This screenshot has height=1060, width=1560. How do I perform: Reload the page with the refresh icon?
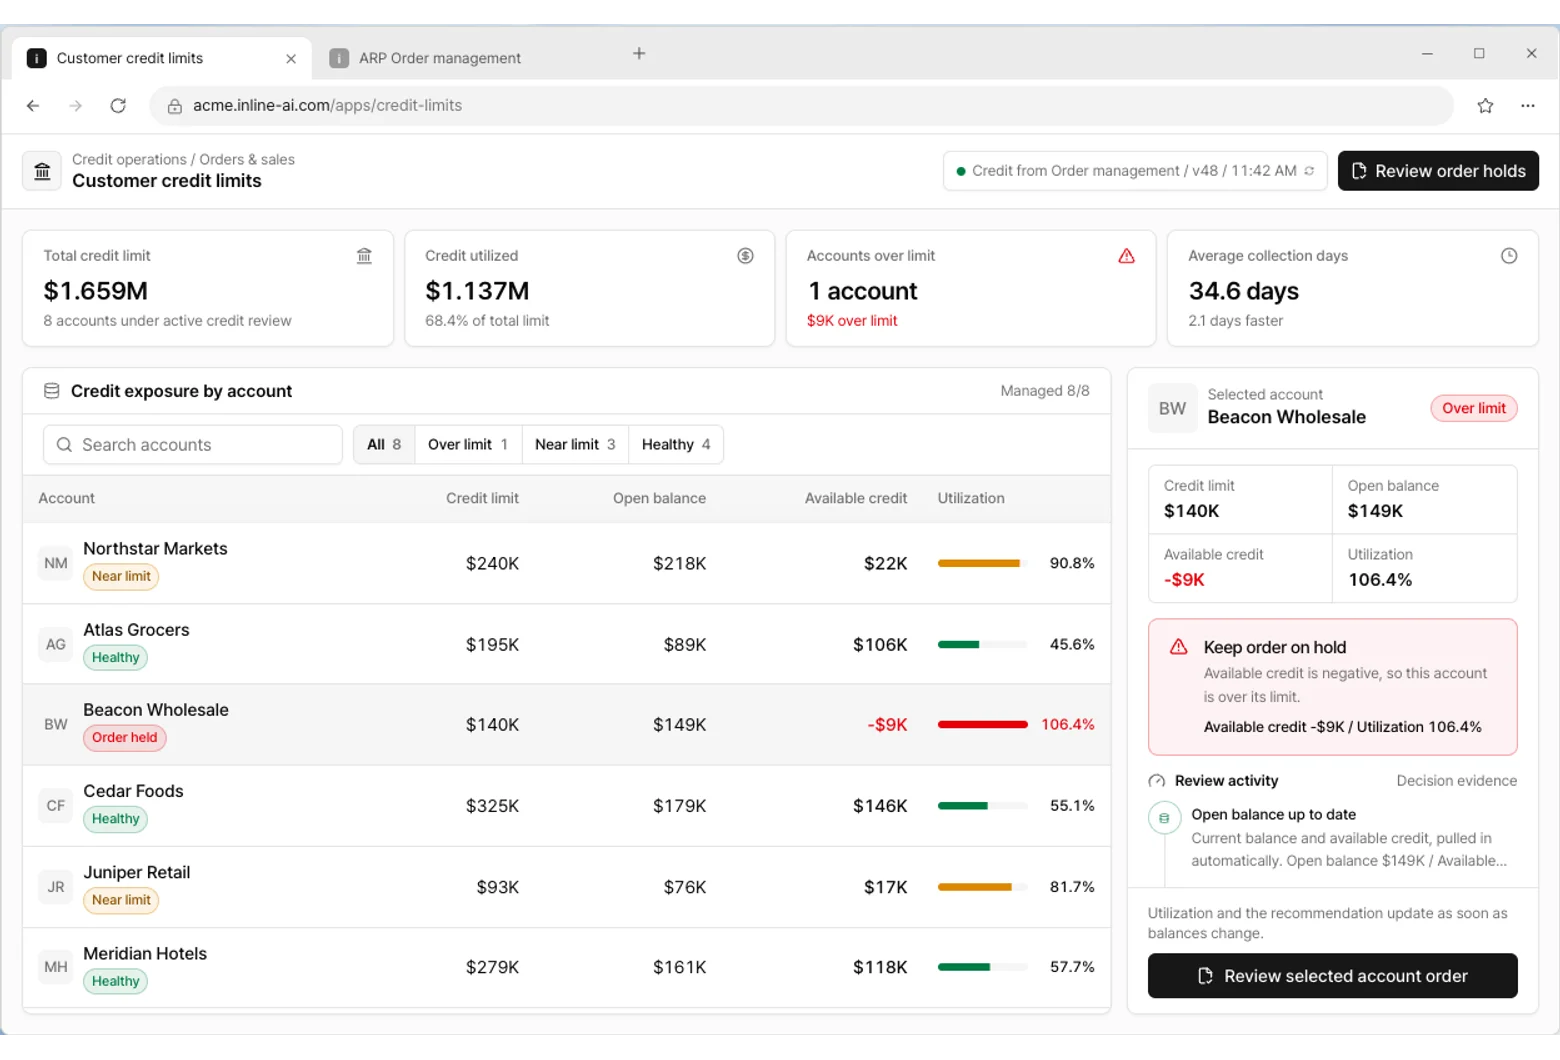[118, 105]
